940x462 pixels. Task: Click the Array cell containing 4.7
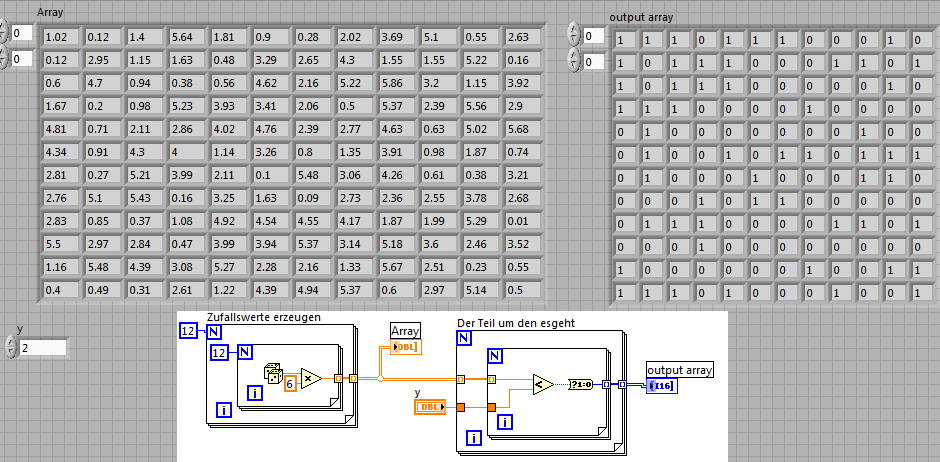[x=103, y=83]
